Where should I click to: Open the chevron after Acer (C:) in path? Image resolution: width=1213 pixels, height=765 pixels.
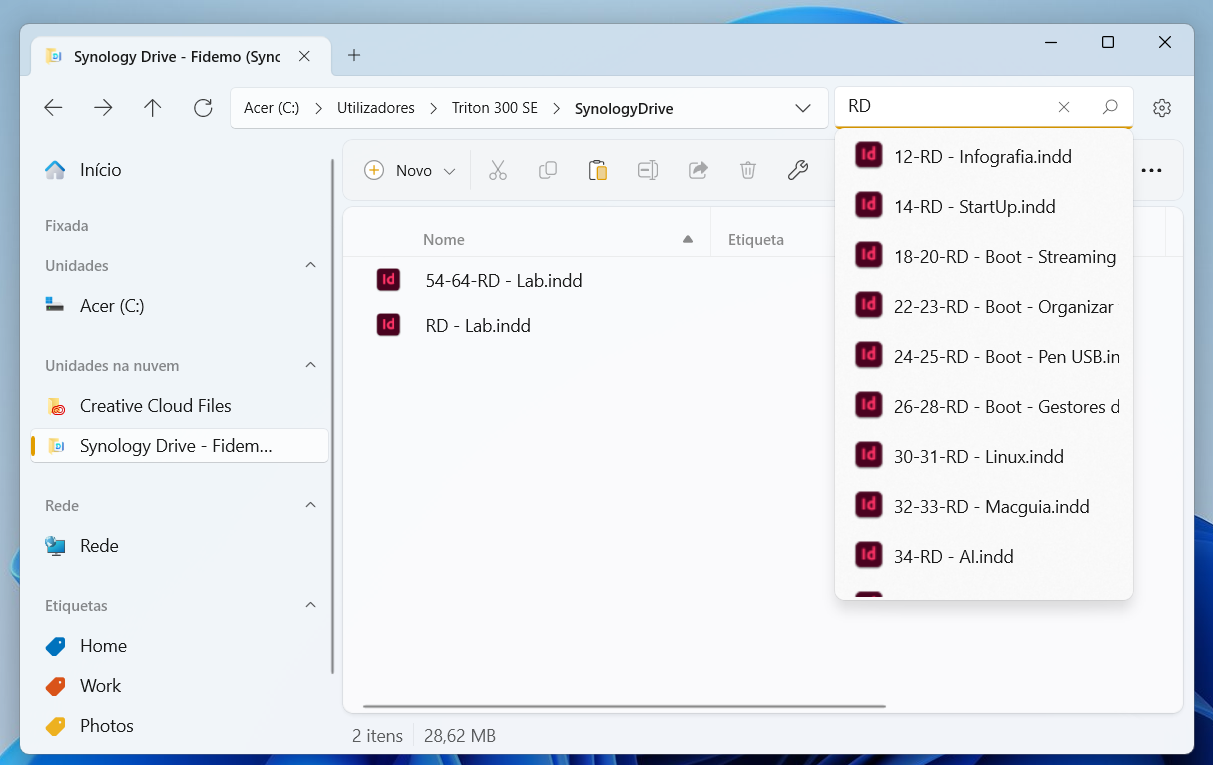click(x=318, y=108)
